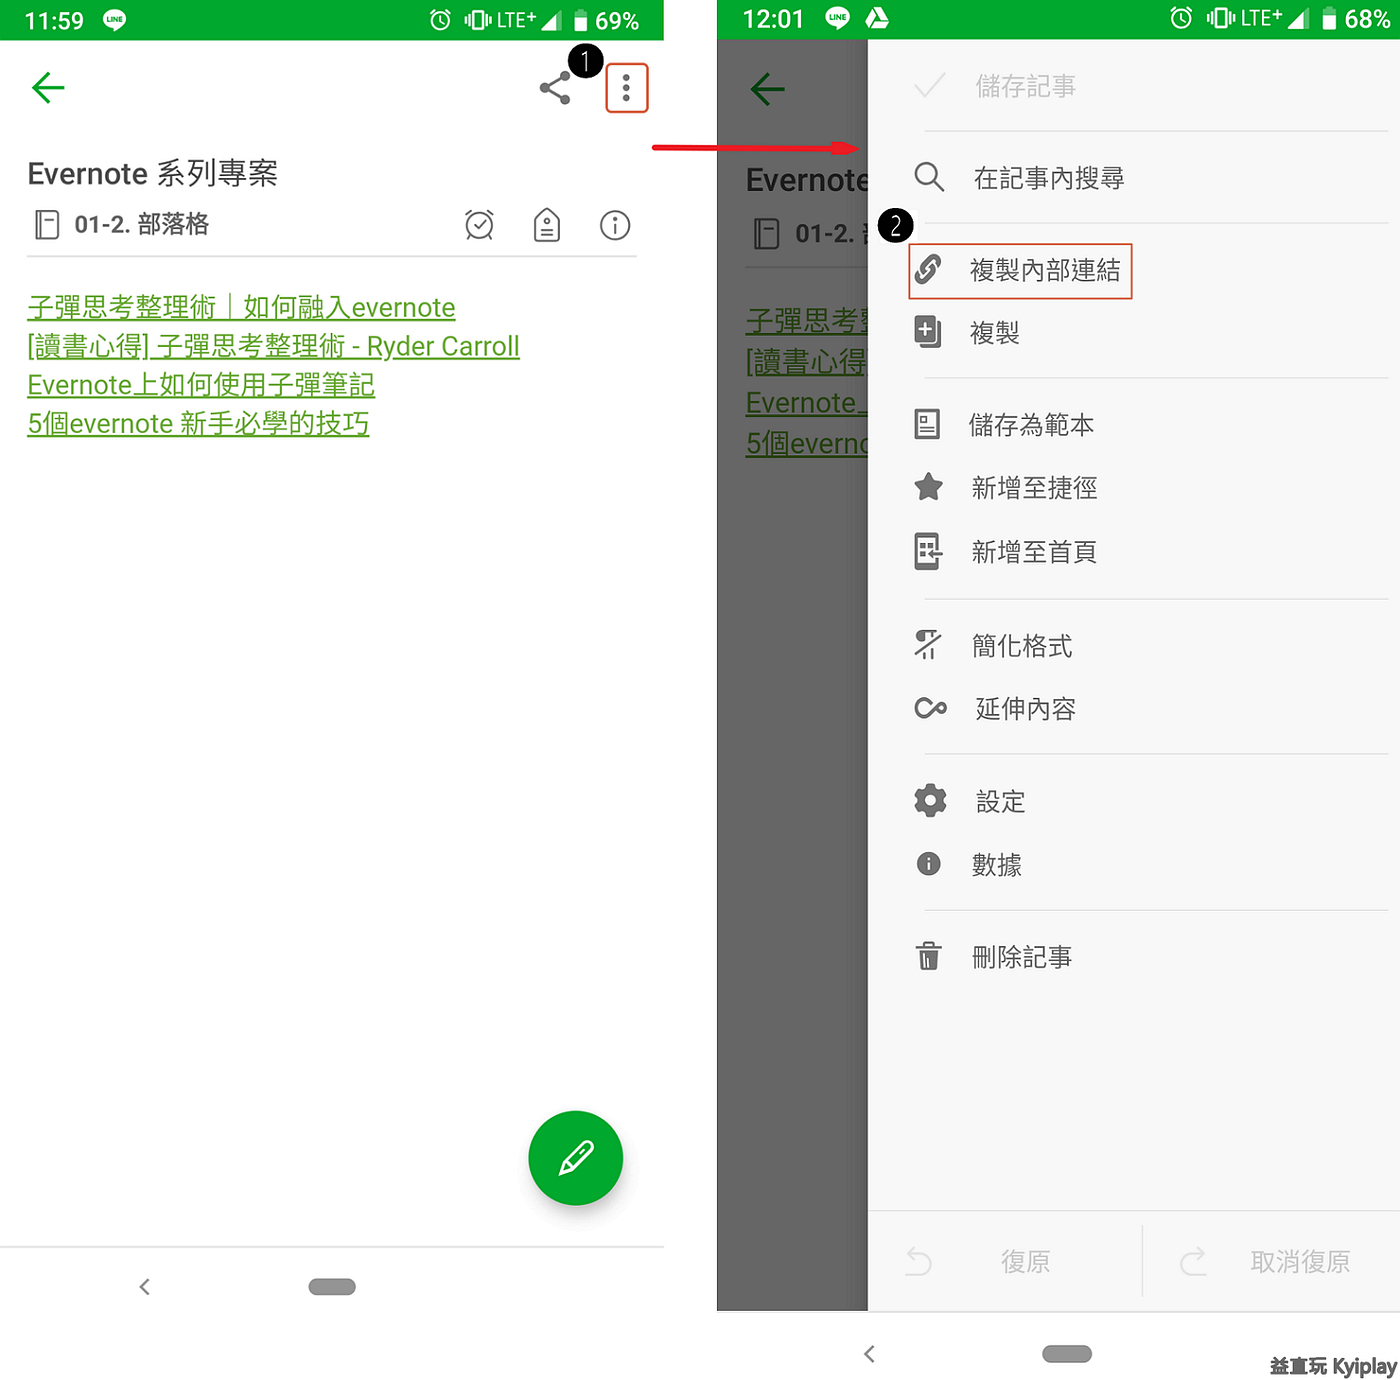The width and height of the screenshot is (1400, 1380).
Task: Tap the green pencil edit button
Action: [x=576, y=1158]
